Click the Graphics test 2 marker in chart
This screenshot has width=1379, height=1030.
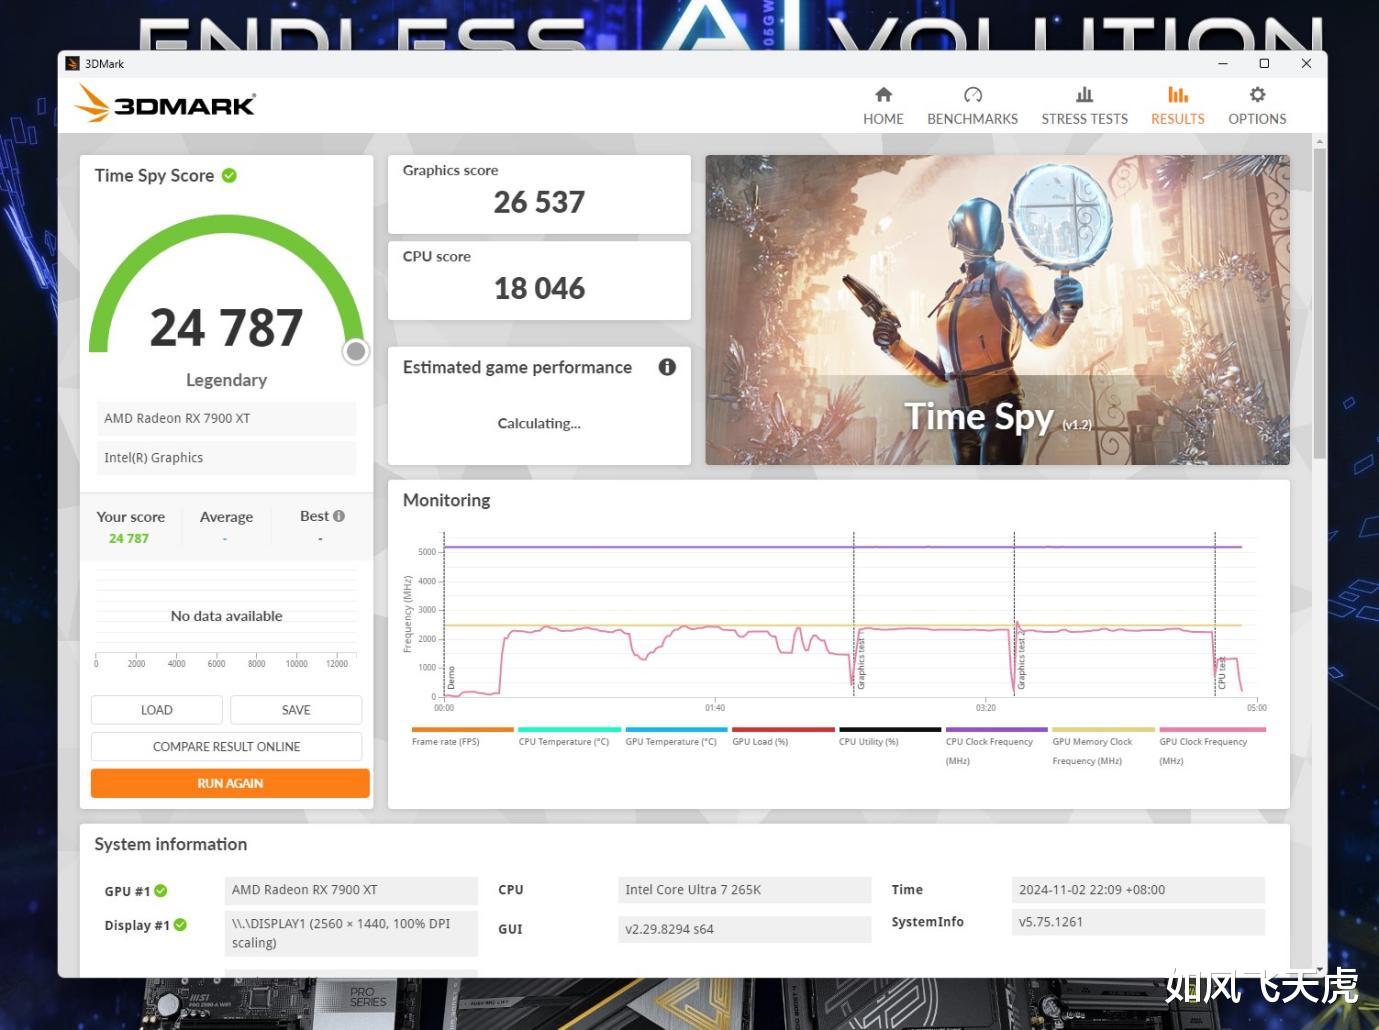click(1021, 662)
